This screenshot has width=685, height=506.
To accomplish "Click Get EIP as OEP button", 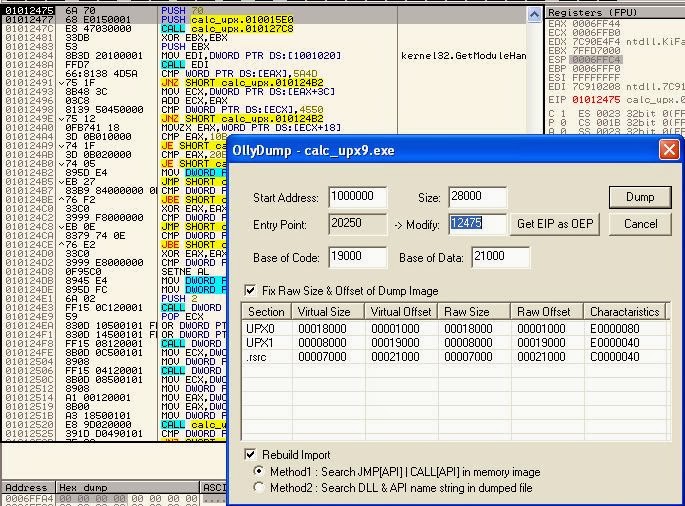I will pos(555,224).
